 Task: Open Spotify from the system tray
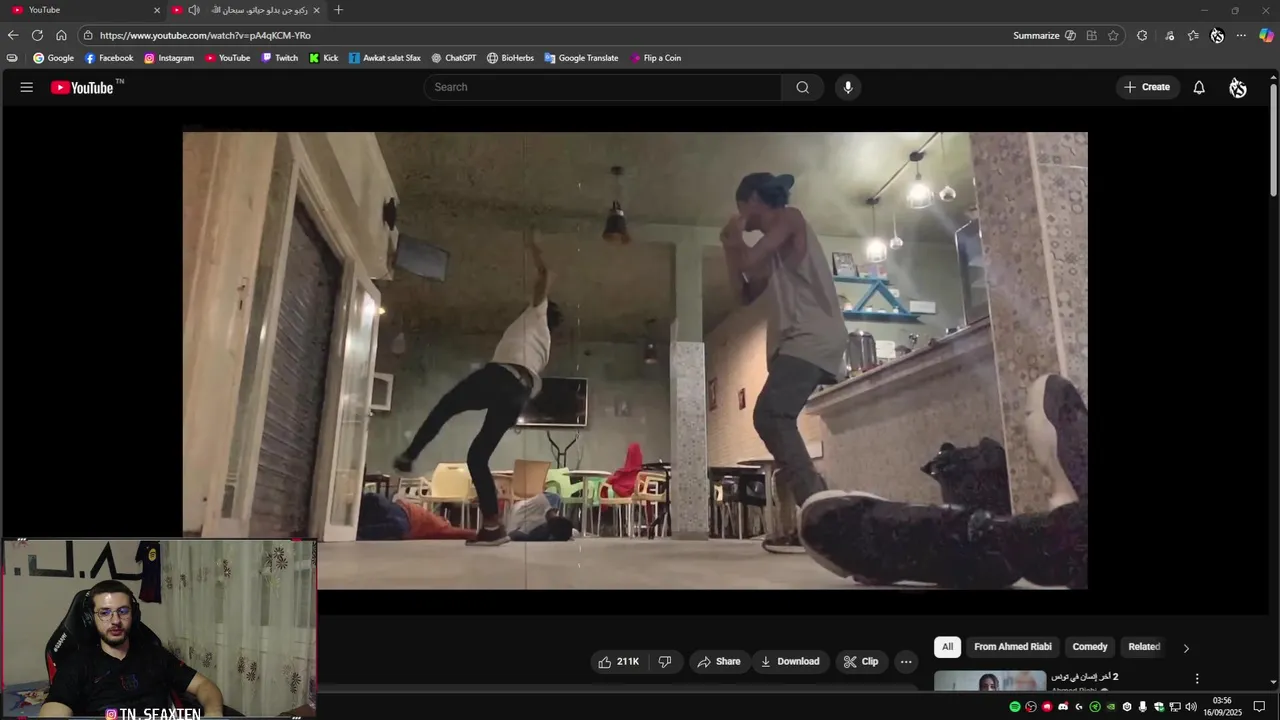click(1015, 707)
